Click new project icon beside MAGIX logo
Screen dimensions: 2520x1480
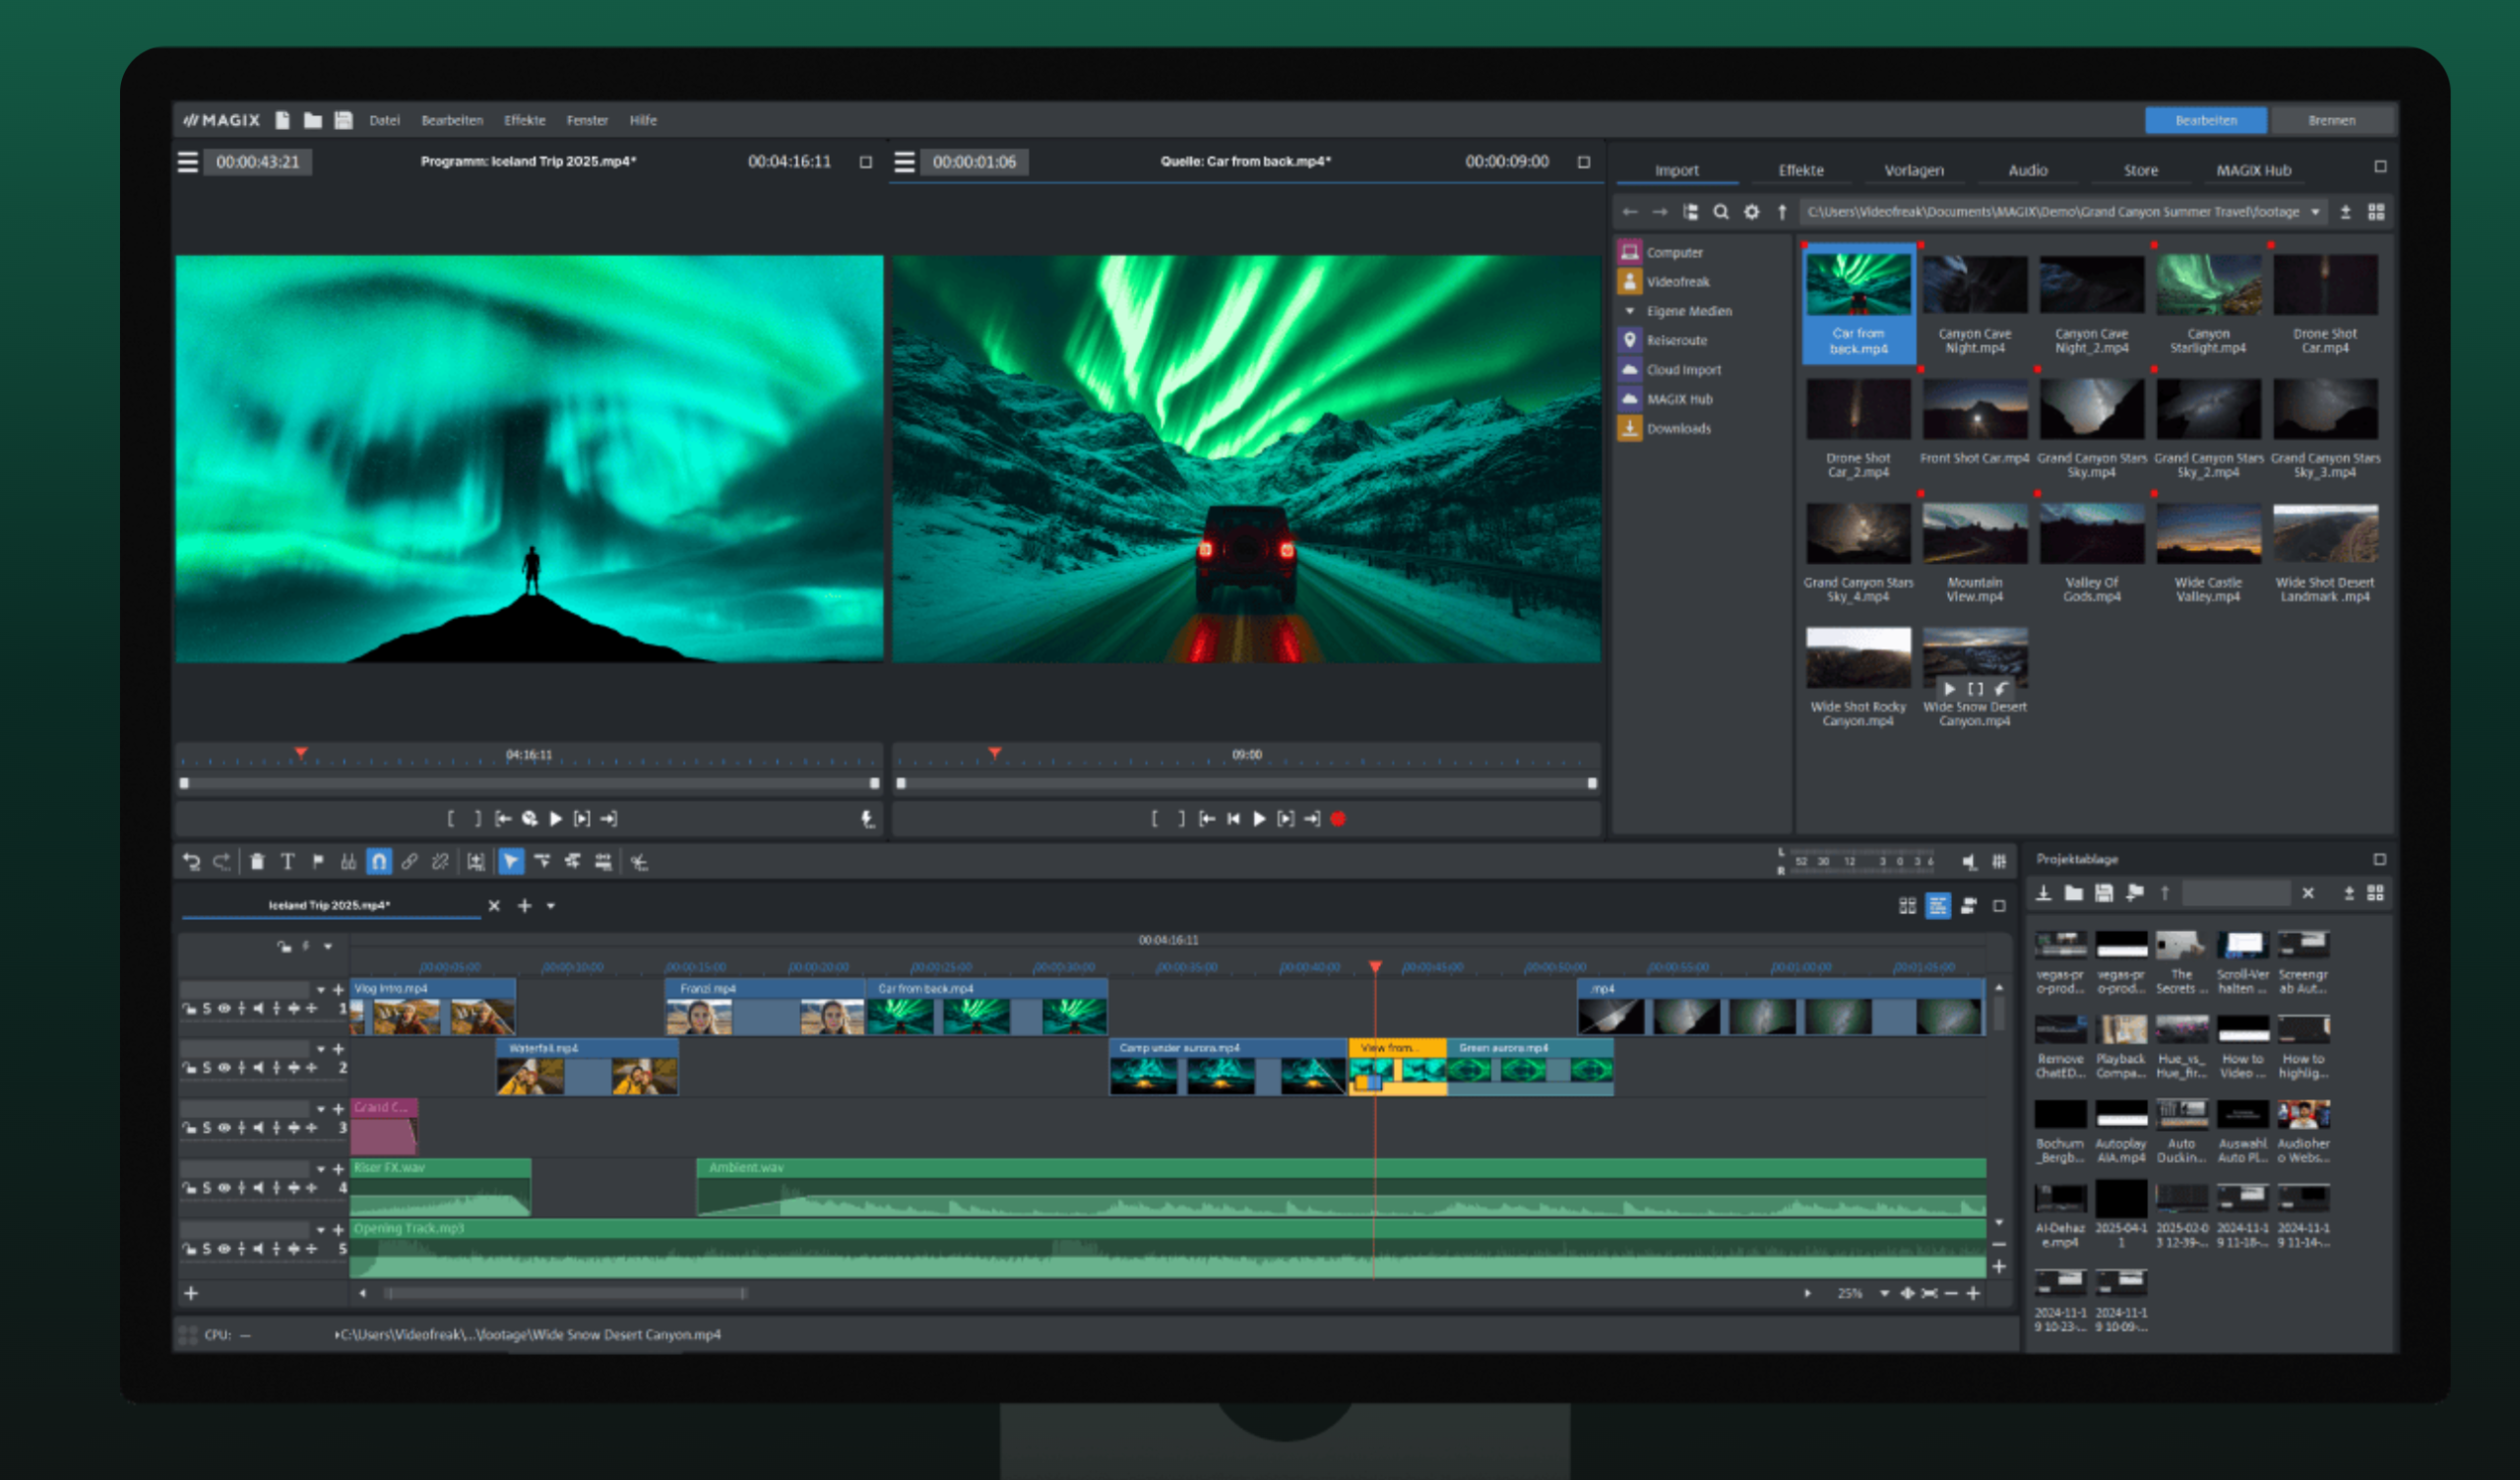tap(283, 120)
